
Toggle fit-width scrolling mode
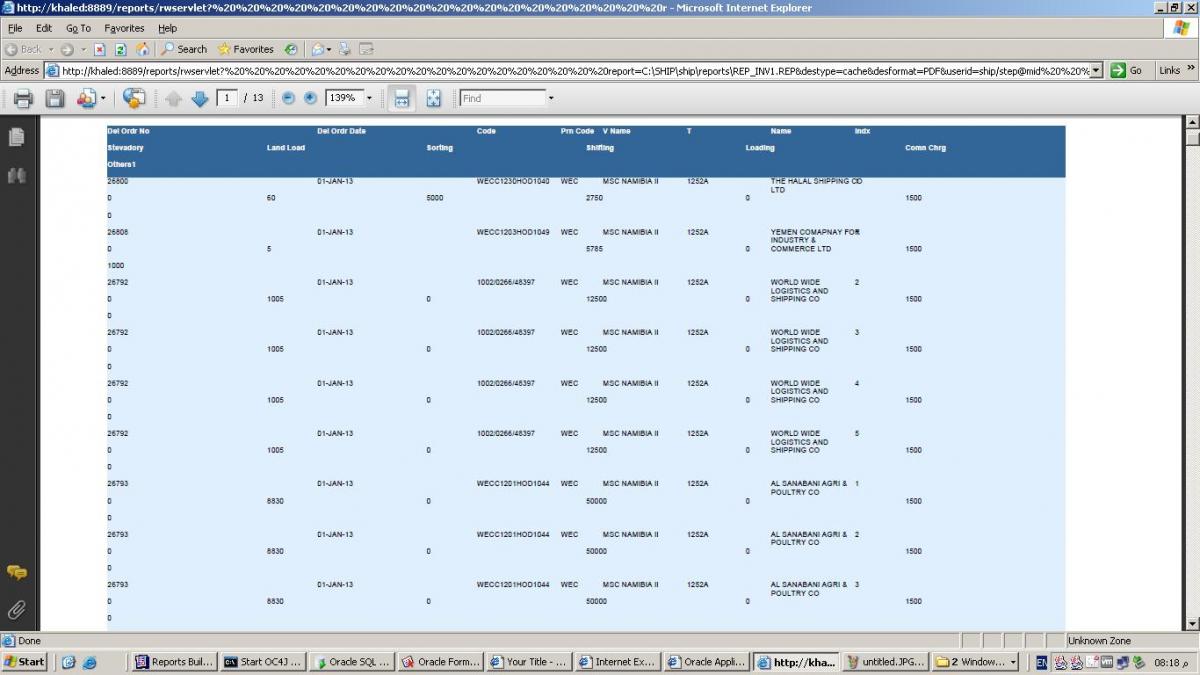tap(401, 98)
